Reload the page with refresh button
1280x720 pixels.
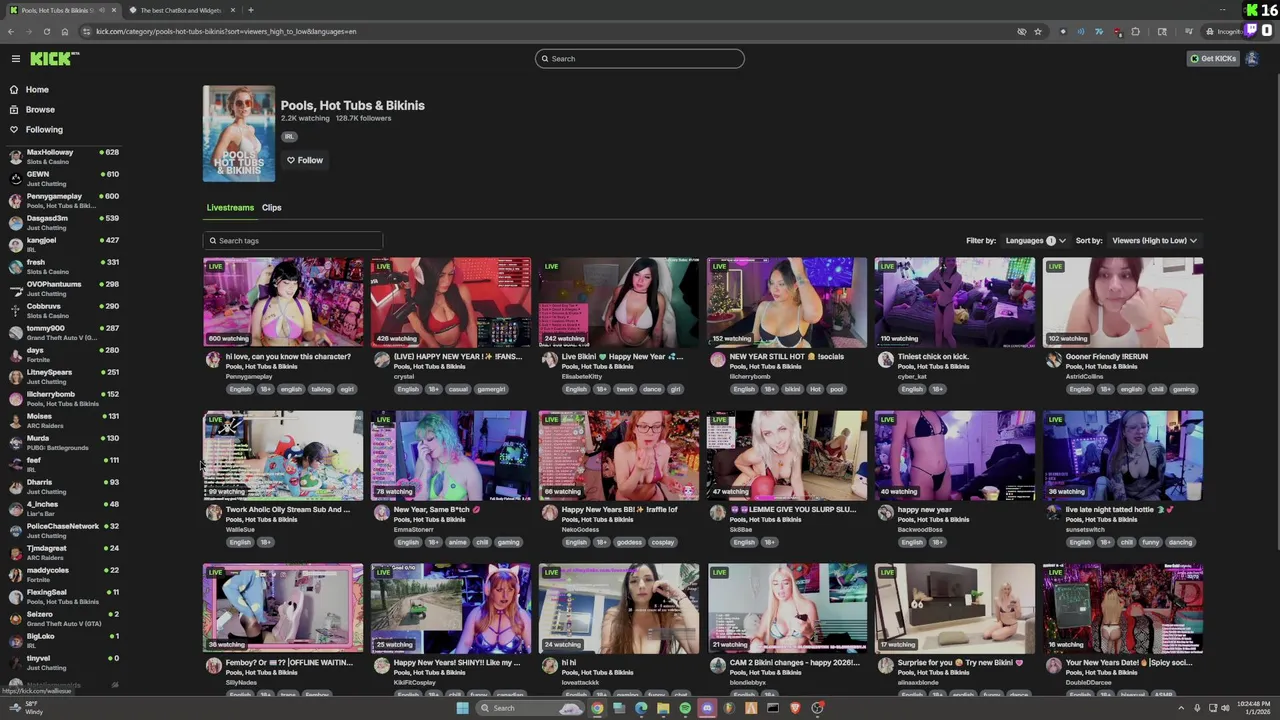tap(47, 31)
